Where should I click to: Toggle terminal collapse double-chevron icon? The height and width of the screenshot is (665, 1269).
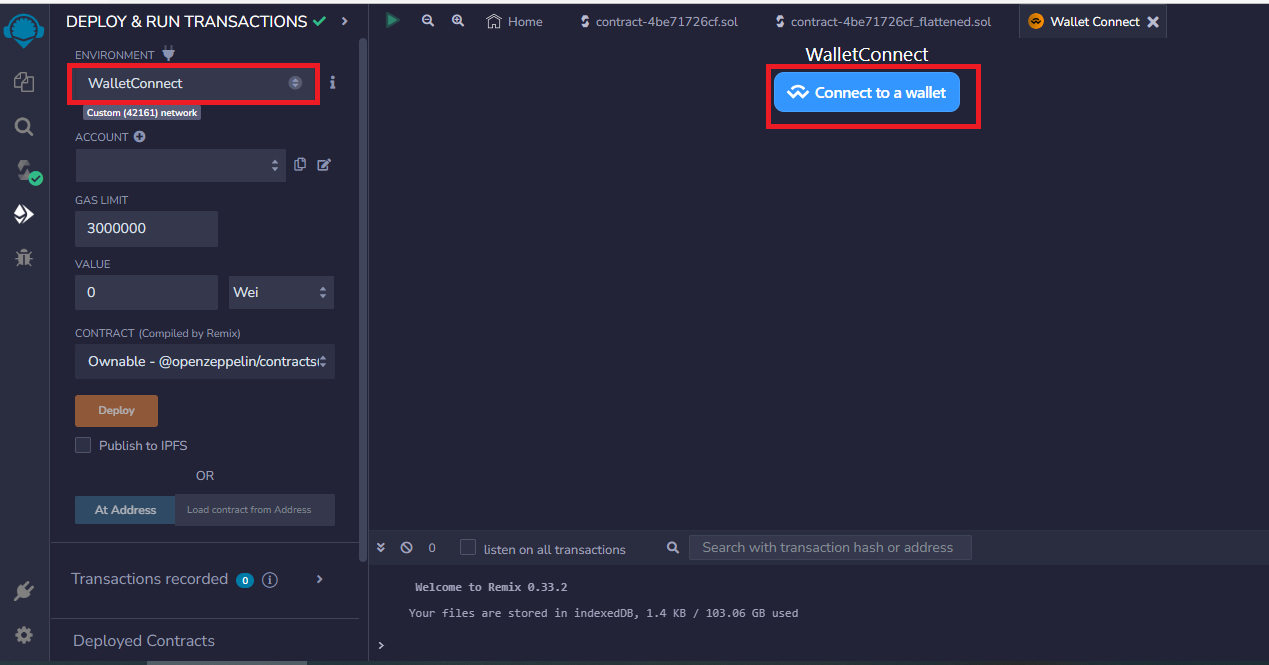click(381, 548)
